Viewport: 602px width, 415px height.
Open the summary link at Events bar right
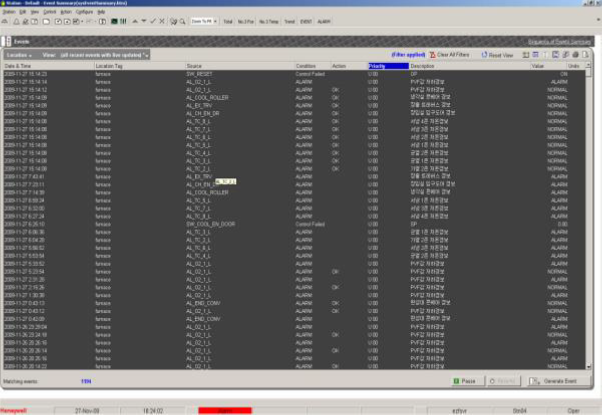point(559,41)
